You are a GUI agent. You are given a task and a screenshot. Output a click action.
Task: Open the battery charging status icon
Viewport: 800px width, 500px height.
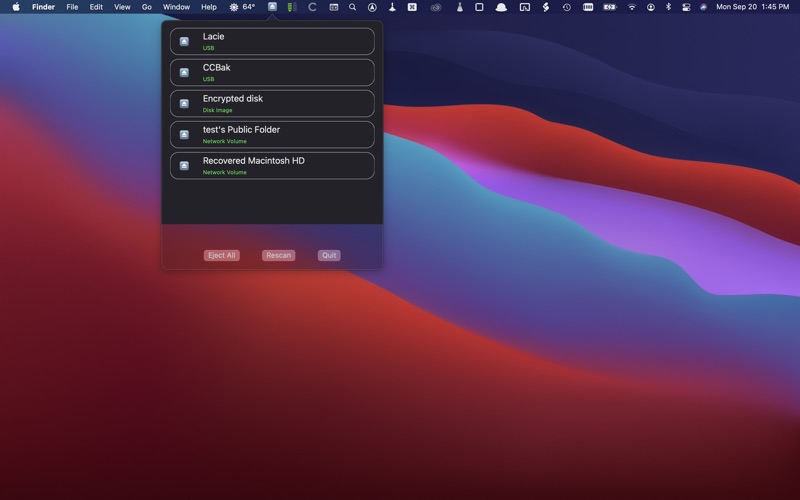pos(610,7)
